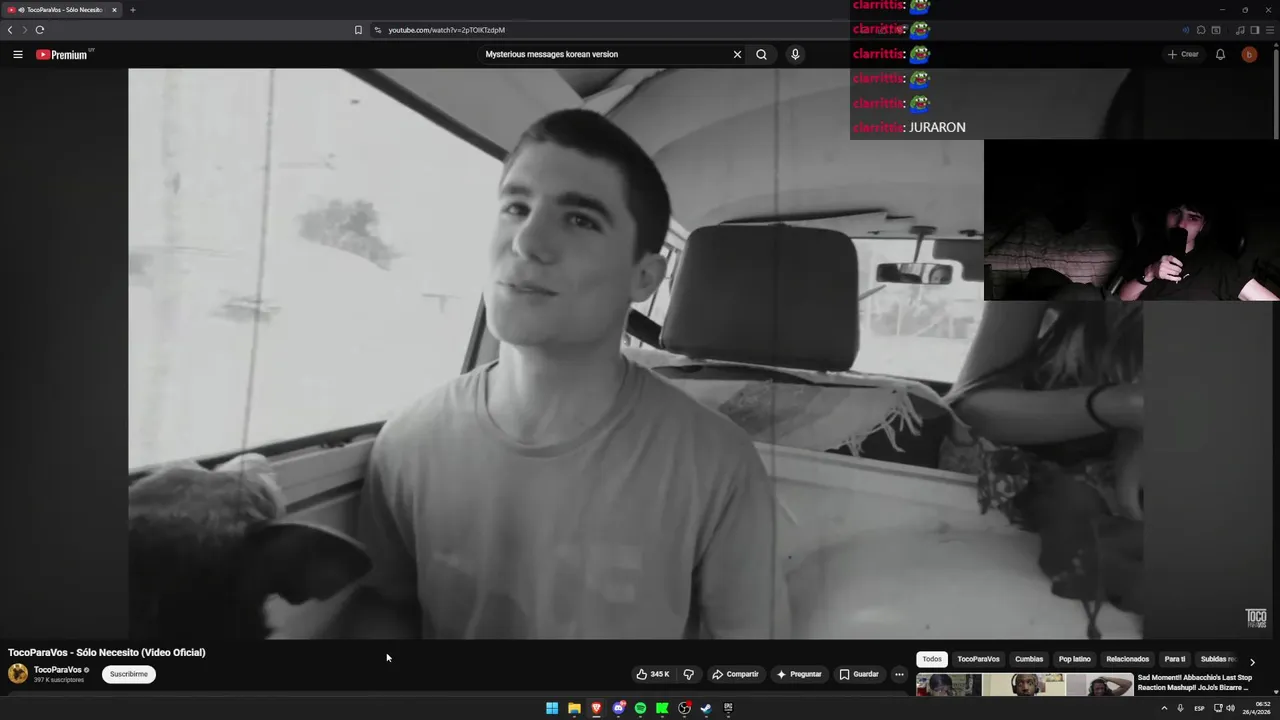Screen dimensions: 1280x720
Task: Open the Compartir share dialog
Action: (x=735, y=674)
